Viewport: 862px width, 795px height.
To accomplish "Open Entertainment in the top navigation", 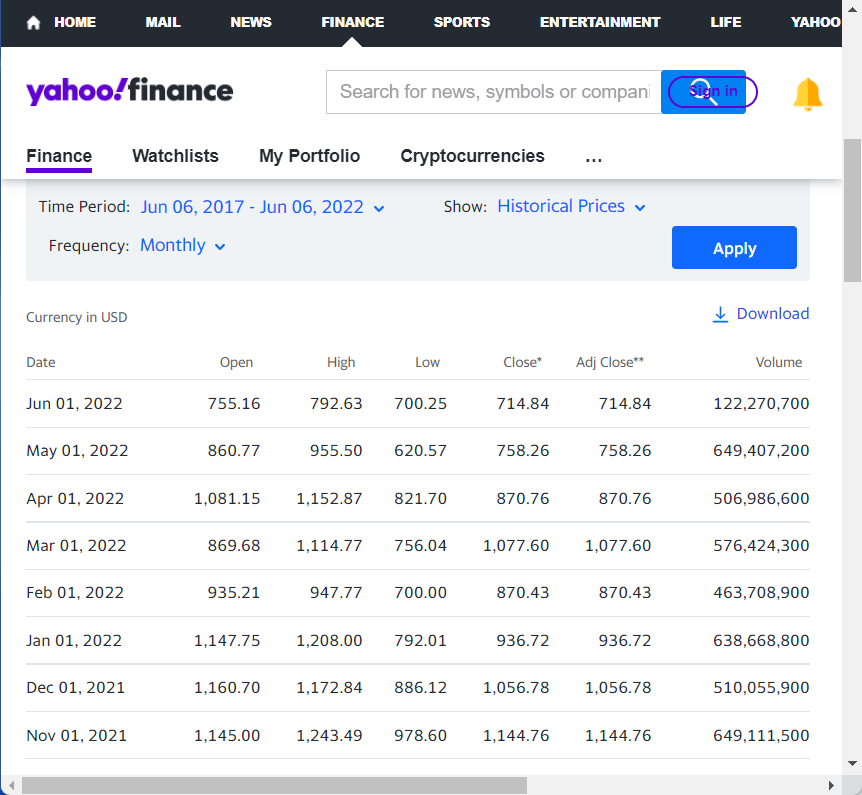I will click(599, 22).
